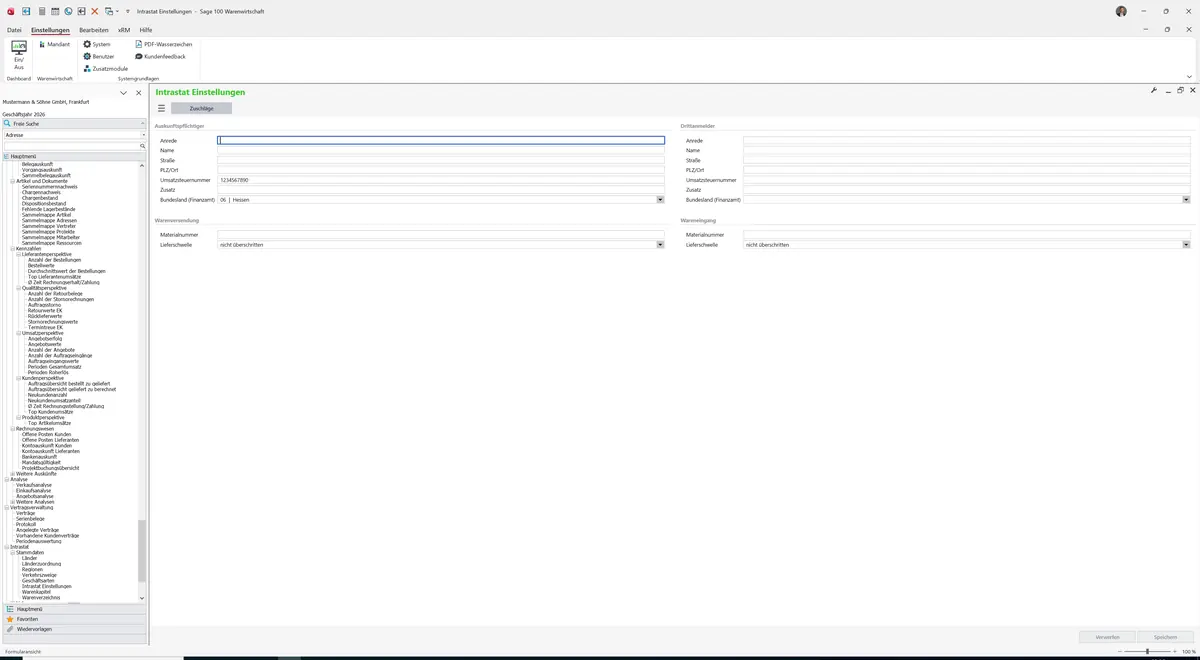Click the navigation tree vertical scrollbar
Viewport: 1200px width, 660px height.
click(x=142, y=550)
